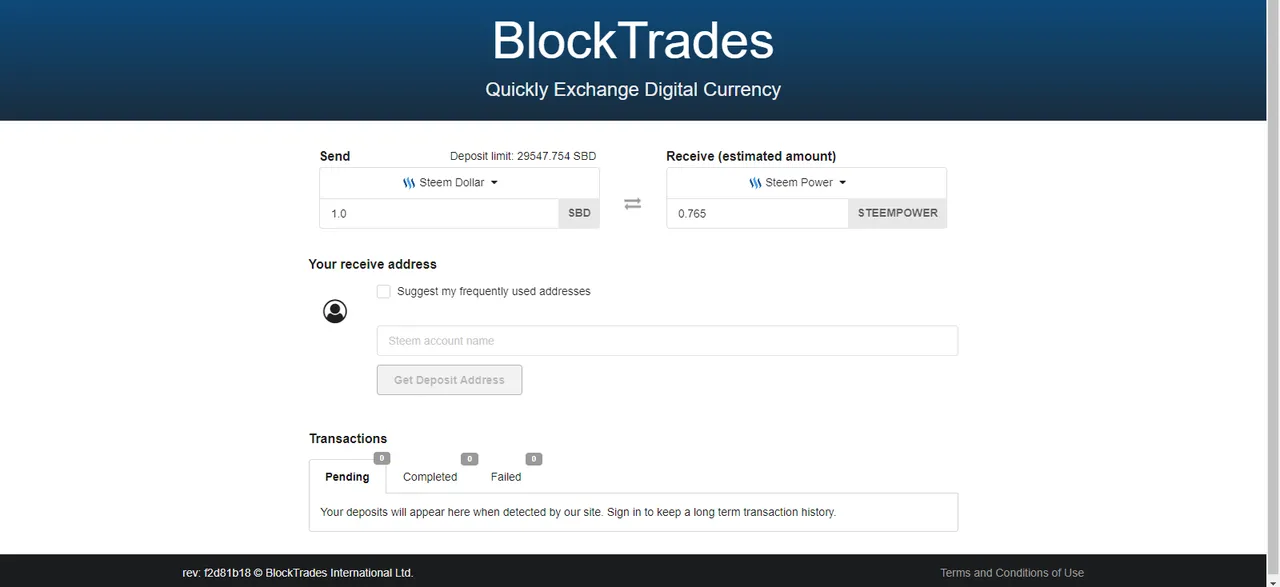Screen dimensions: 1280x587
Task: Switch to the Failed transactions tab
Action: [506, 477]
